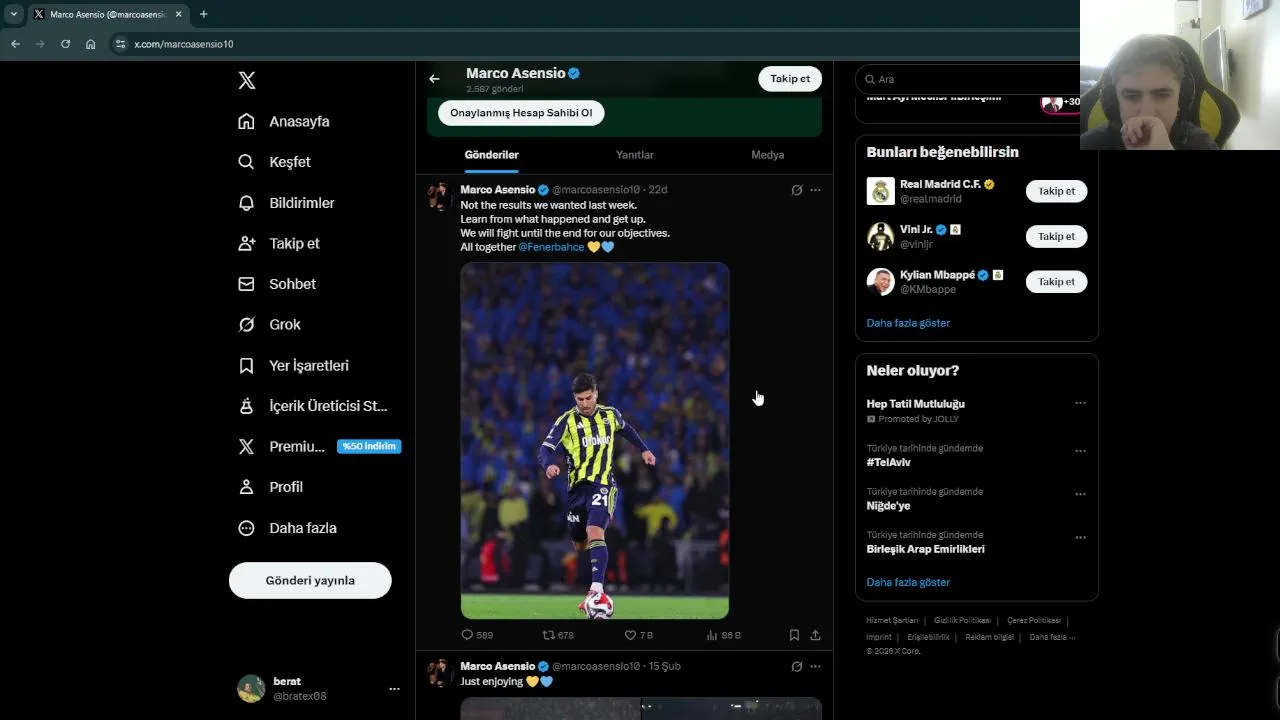Open Keşfet explore page
The image size is (1280, 720).
275,162
